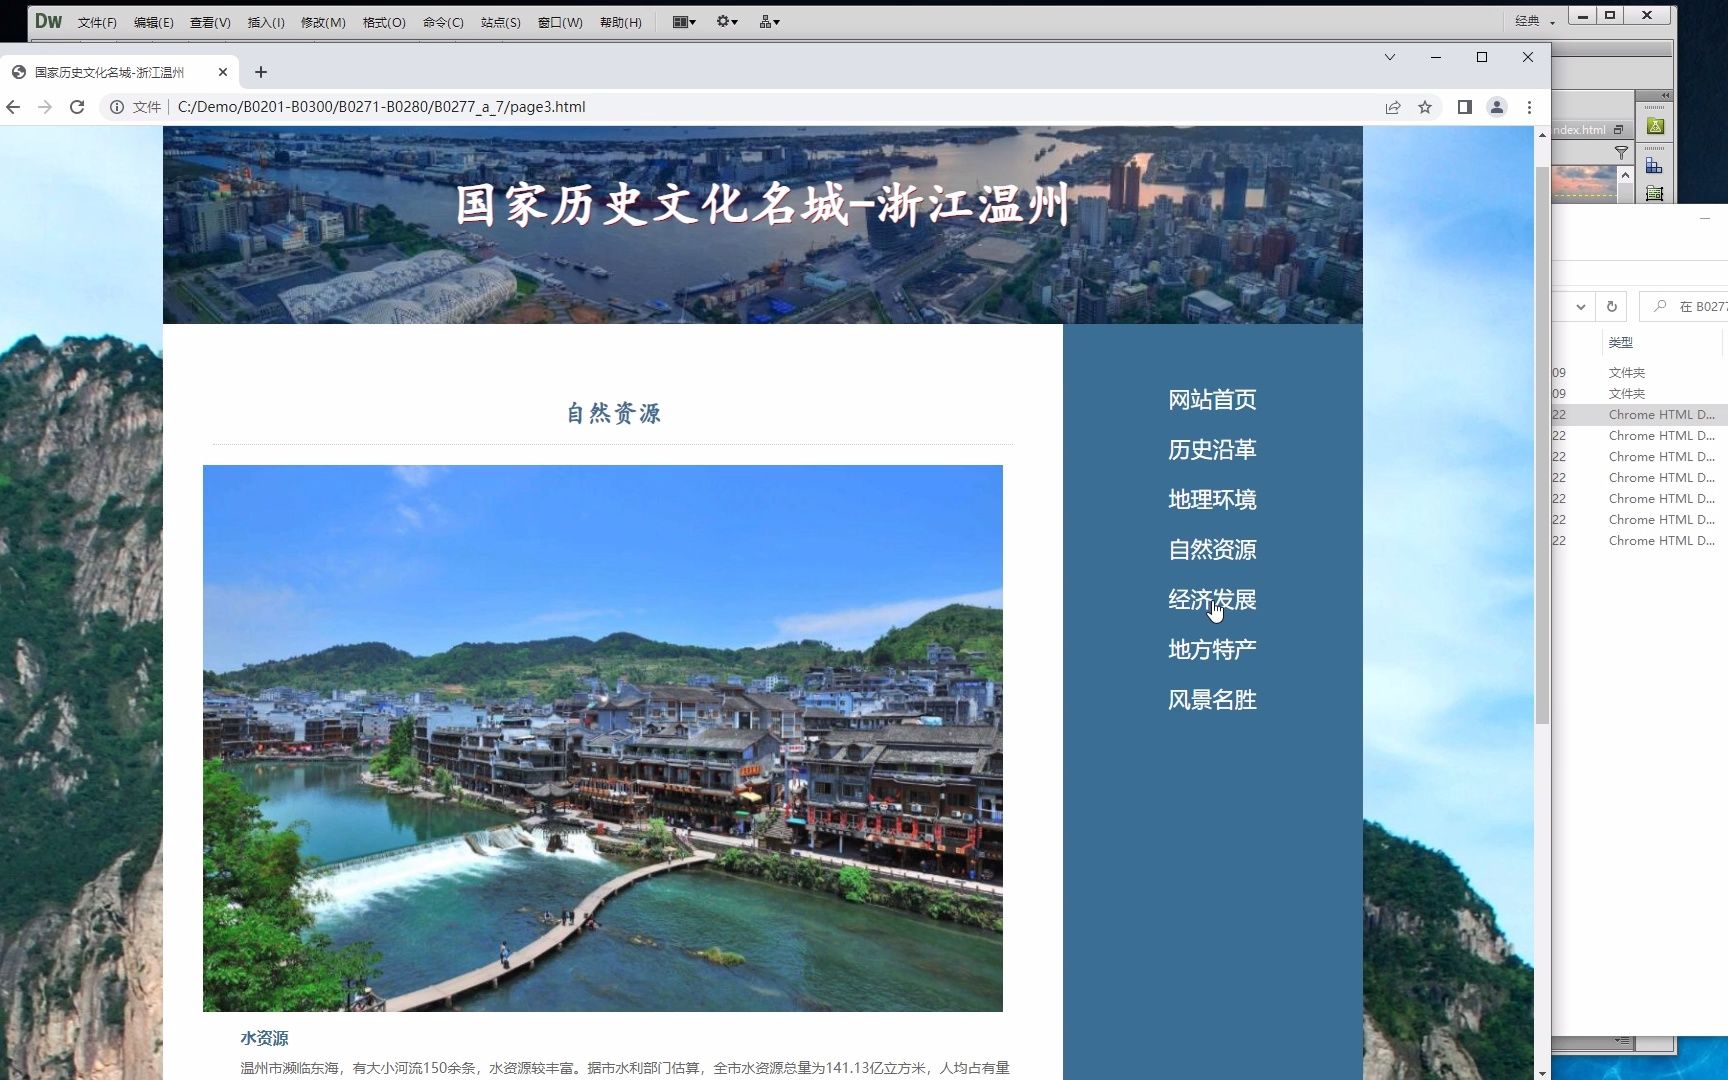Image resolution: width=1728 pixels, height=1080 pixels.
Task: Bookmark the page using the star icon
Action: (x=1424, y=107)
